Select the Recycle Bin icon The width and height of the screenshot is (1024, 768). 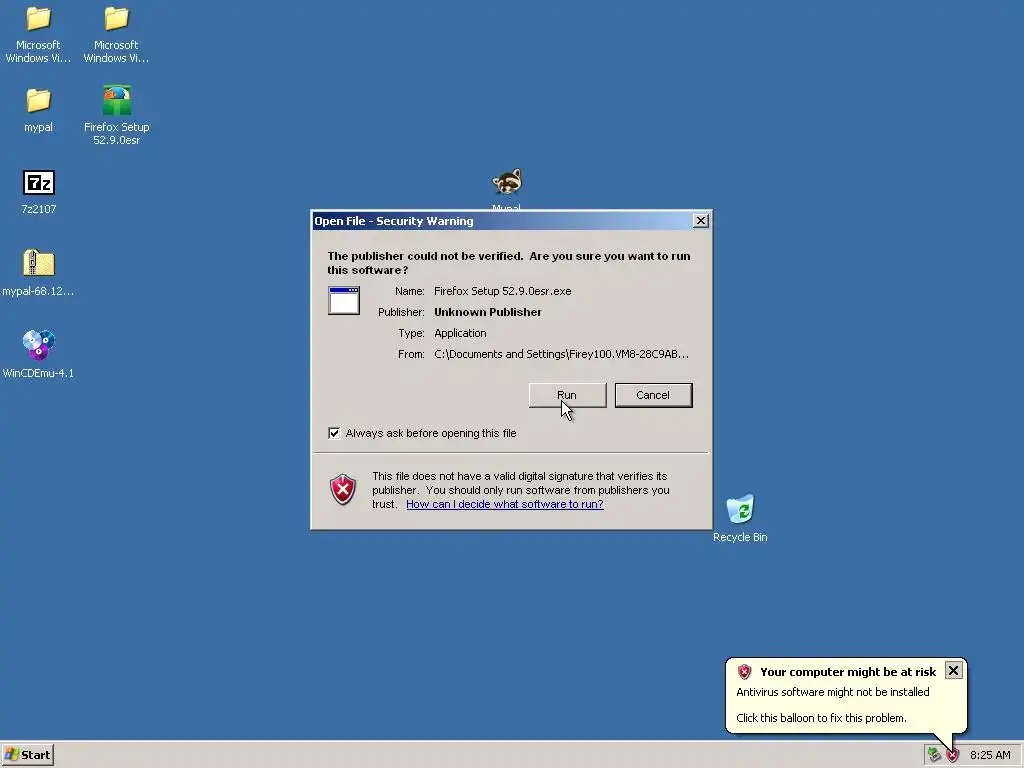[x=740, y=509]
